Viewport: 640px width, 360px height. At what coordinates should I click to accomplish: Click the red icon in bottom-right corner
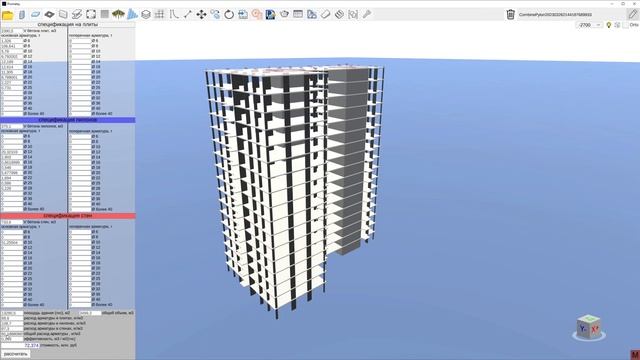click(635, 355)
